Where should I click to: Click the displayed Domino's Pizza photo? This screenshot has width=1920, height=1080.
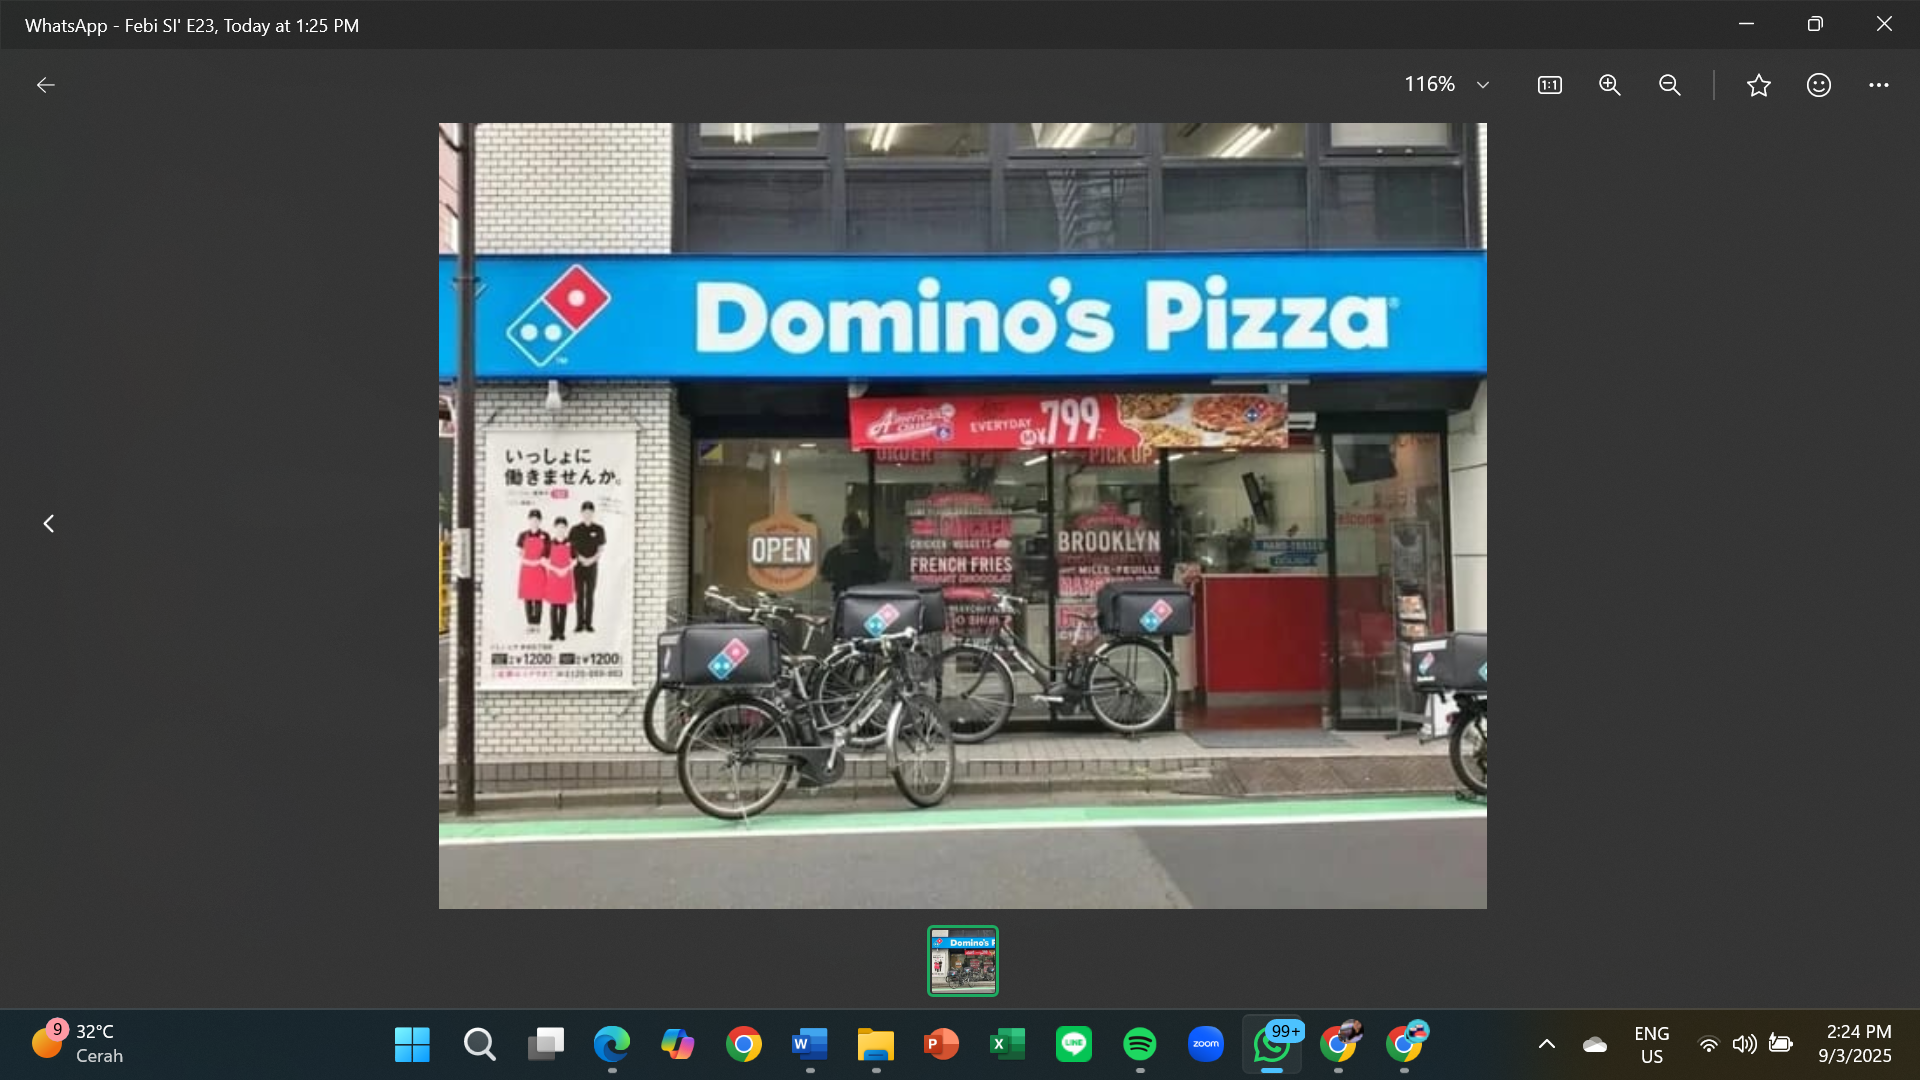tap(962, 516)
